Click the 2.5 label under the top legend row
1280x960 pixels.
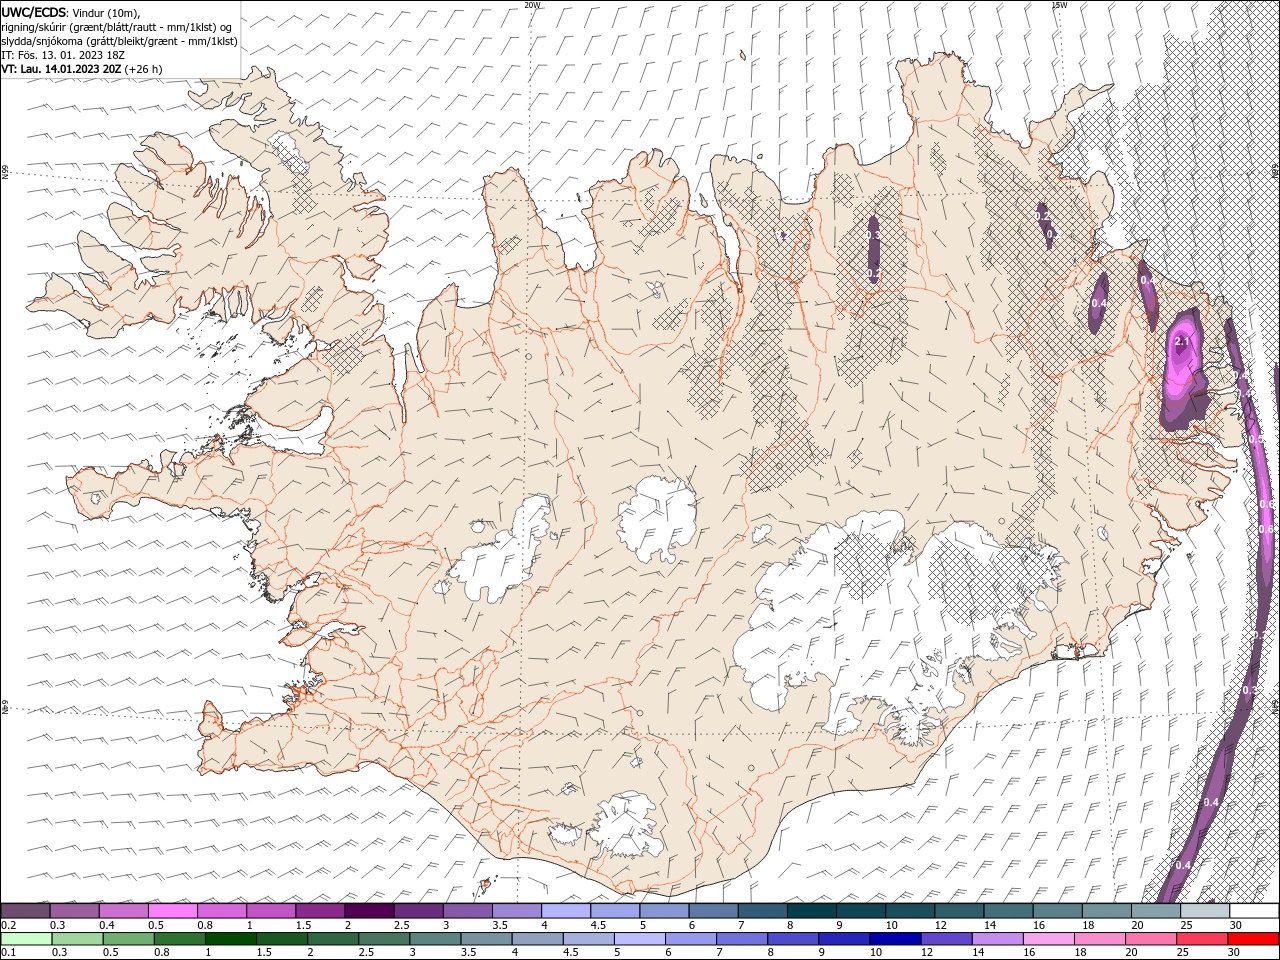pos(401,925)
